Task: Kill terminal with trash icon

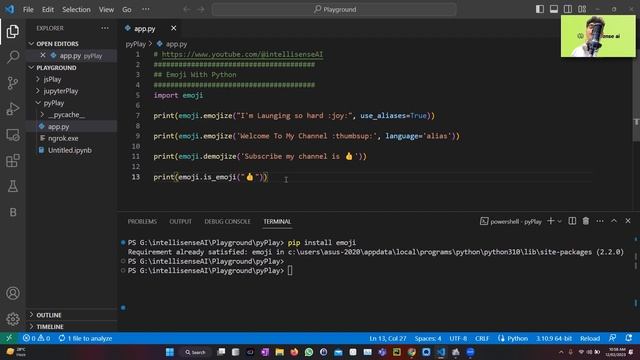Action: 586,221
